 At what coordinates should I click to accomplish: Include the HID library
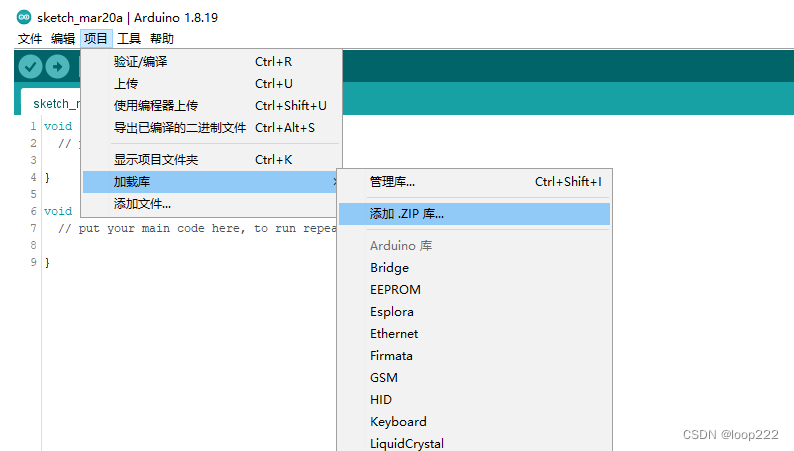point(474,400)
